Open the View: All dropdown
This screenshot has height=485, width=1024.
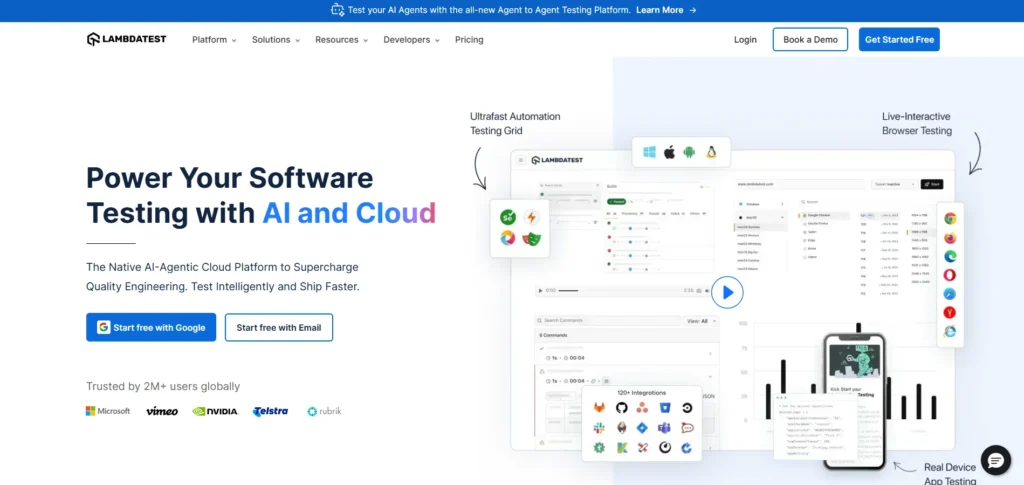pos(701,321)
